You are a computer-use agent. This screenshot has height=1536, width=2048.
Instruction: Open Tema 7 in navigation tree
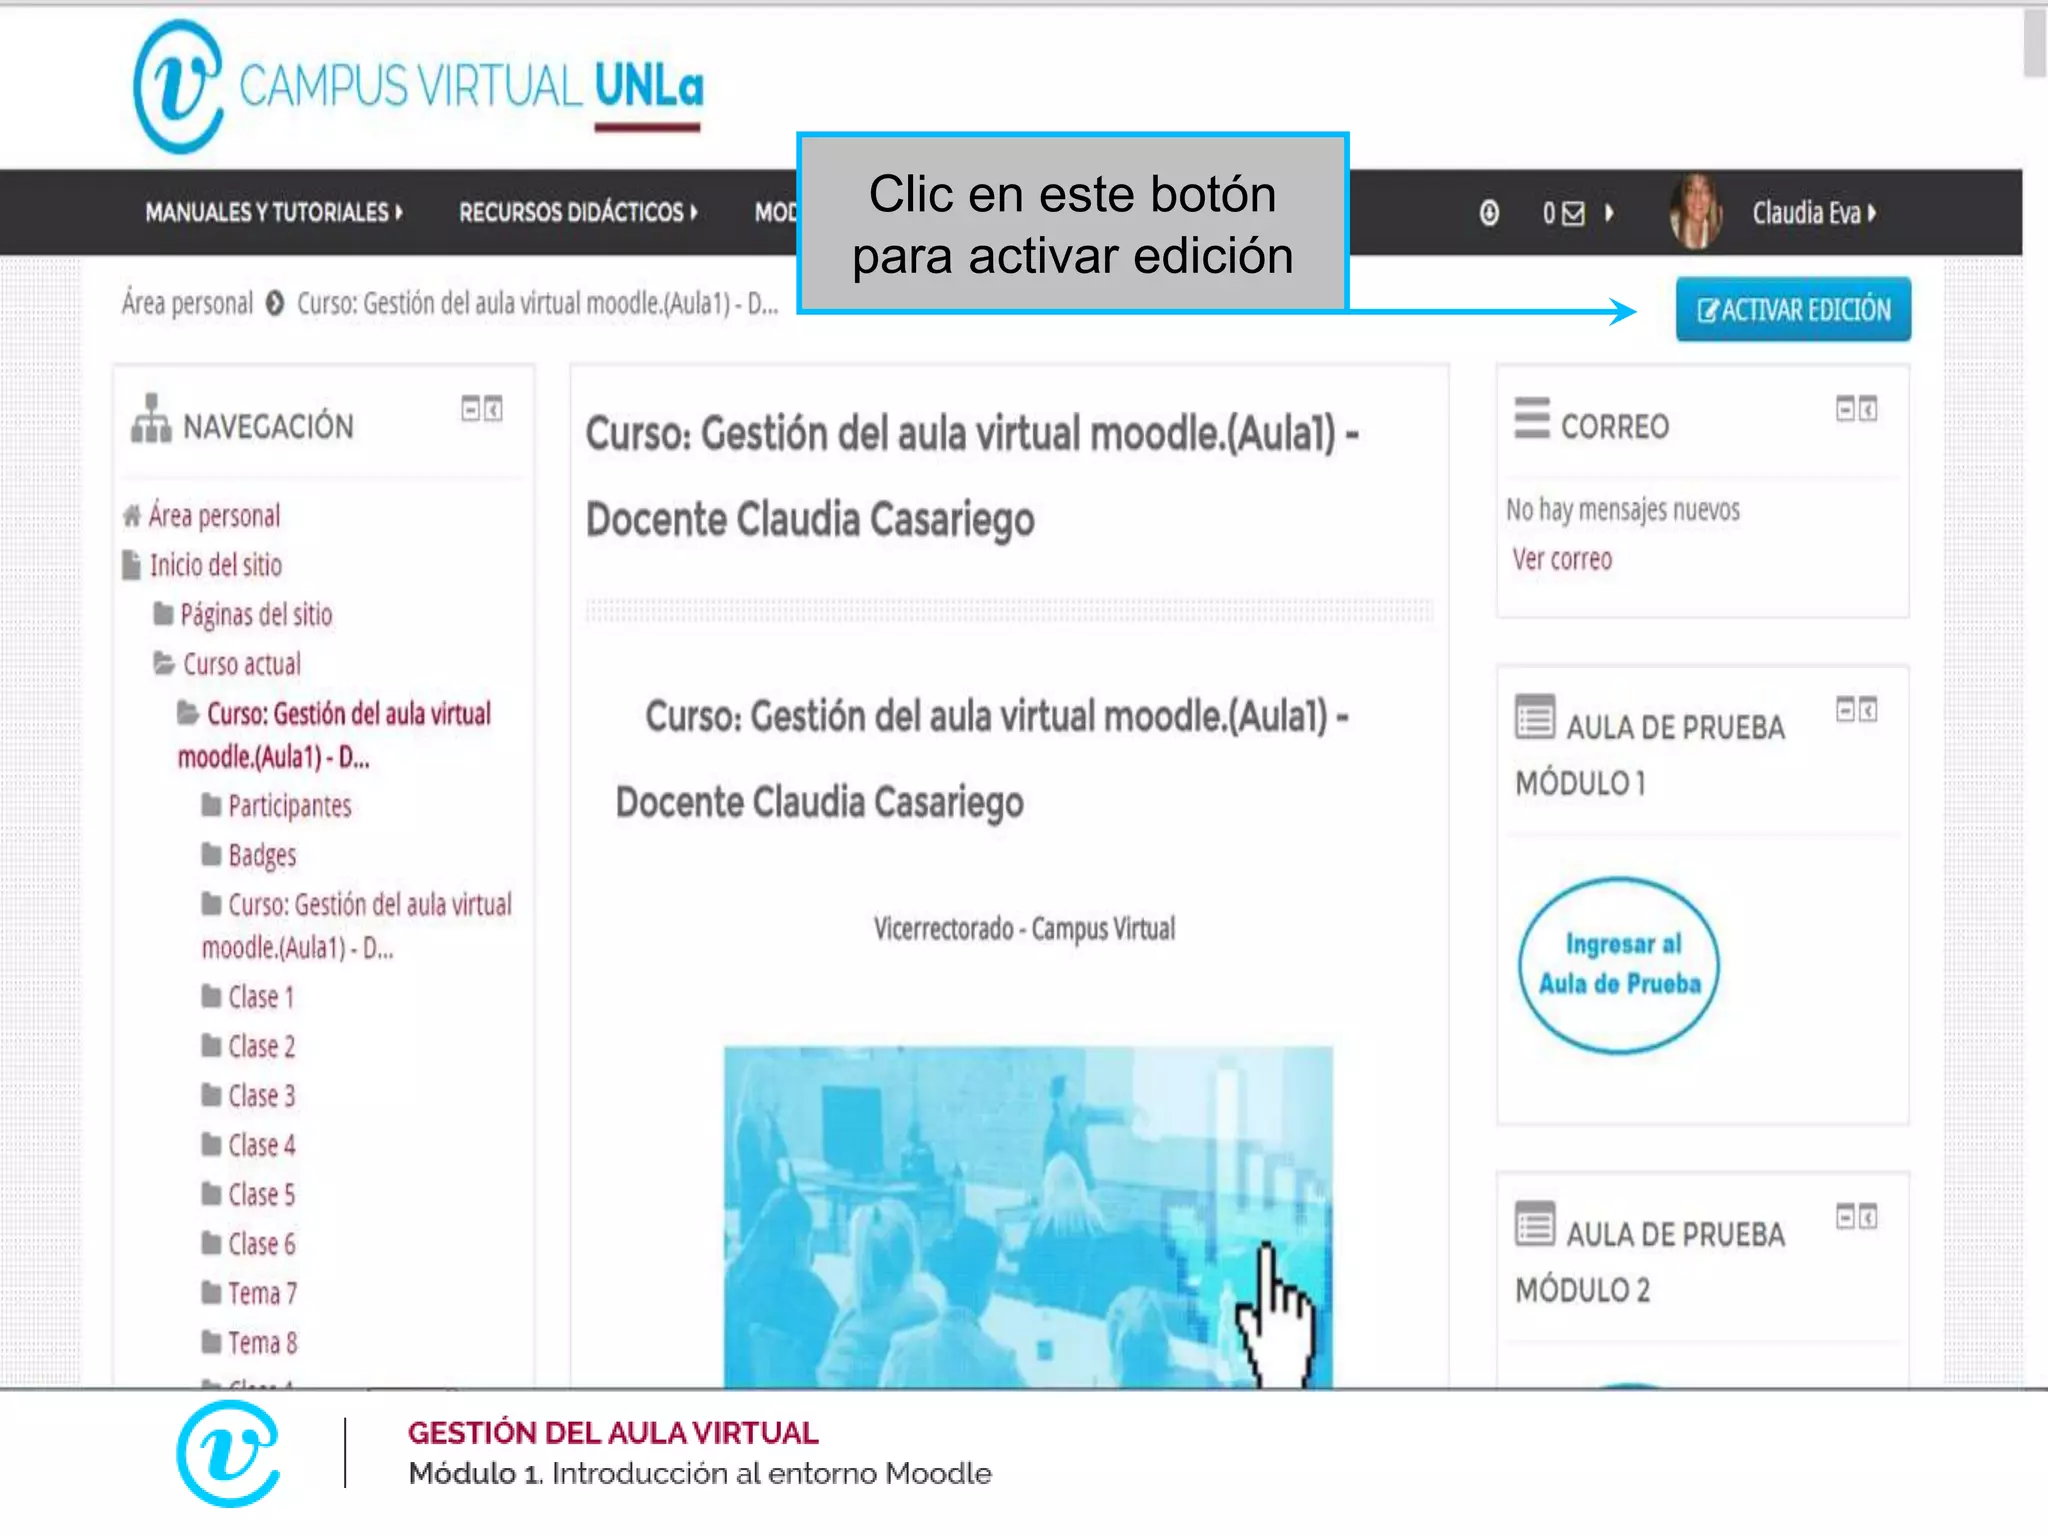point(263,1293)
